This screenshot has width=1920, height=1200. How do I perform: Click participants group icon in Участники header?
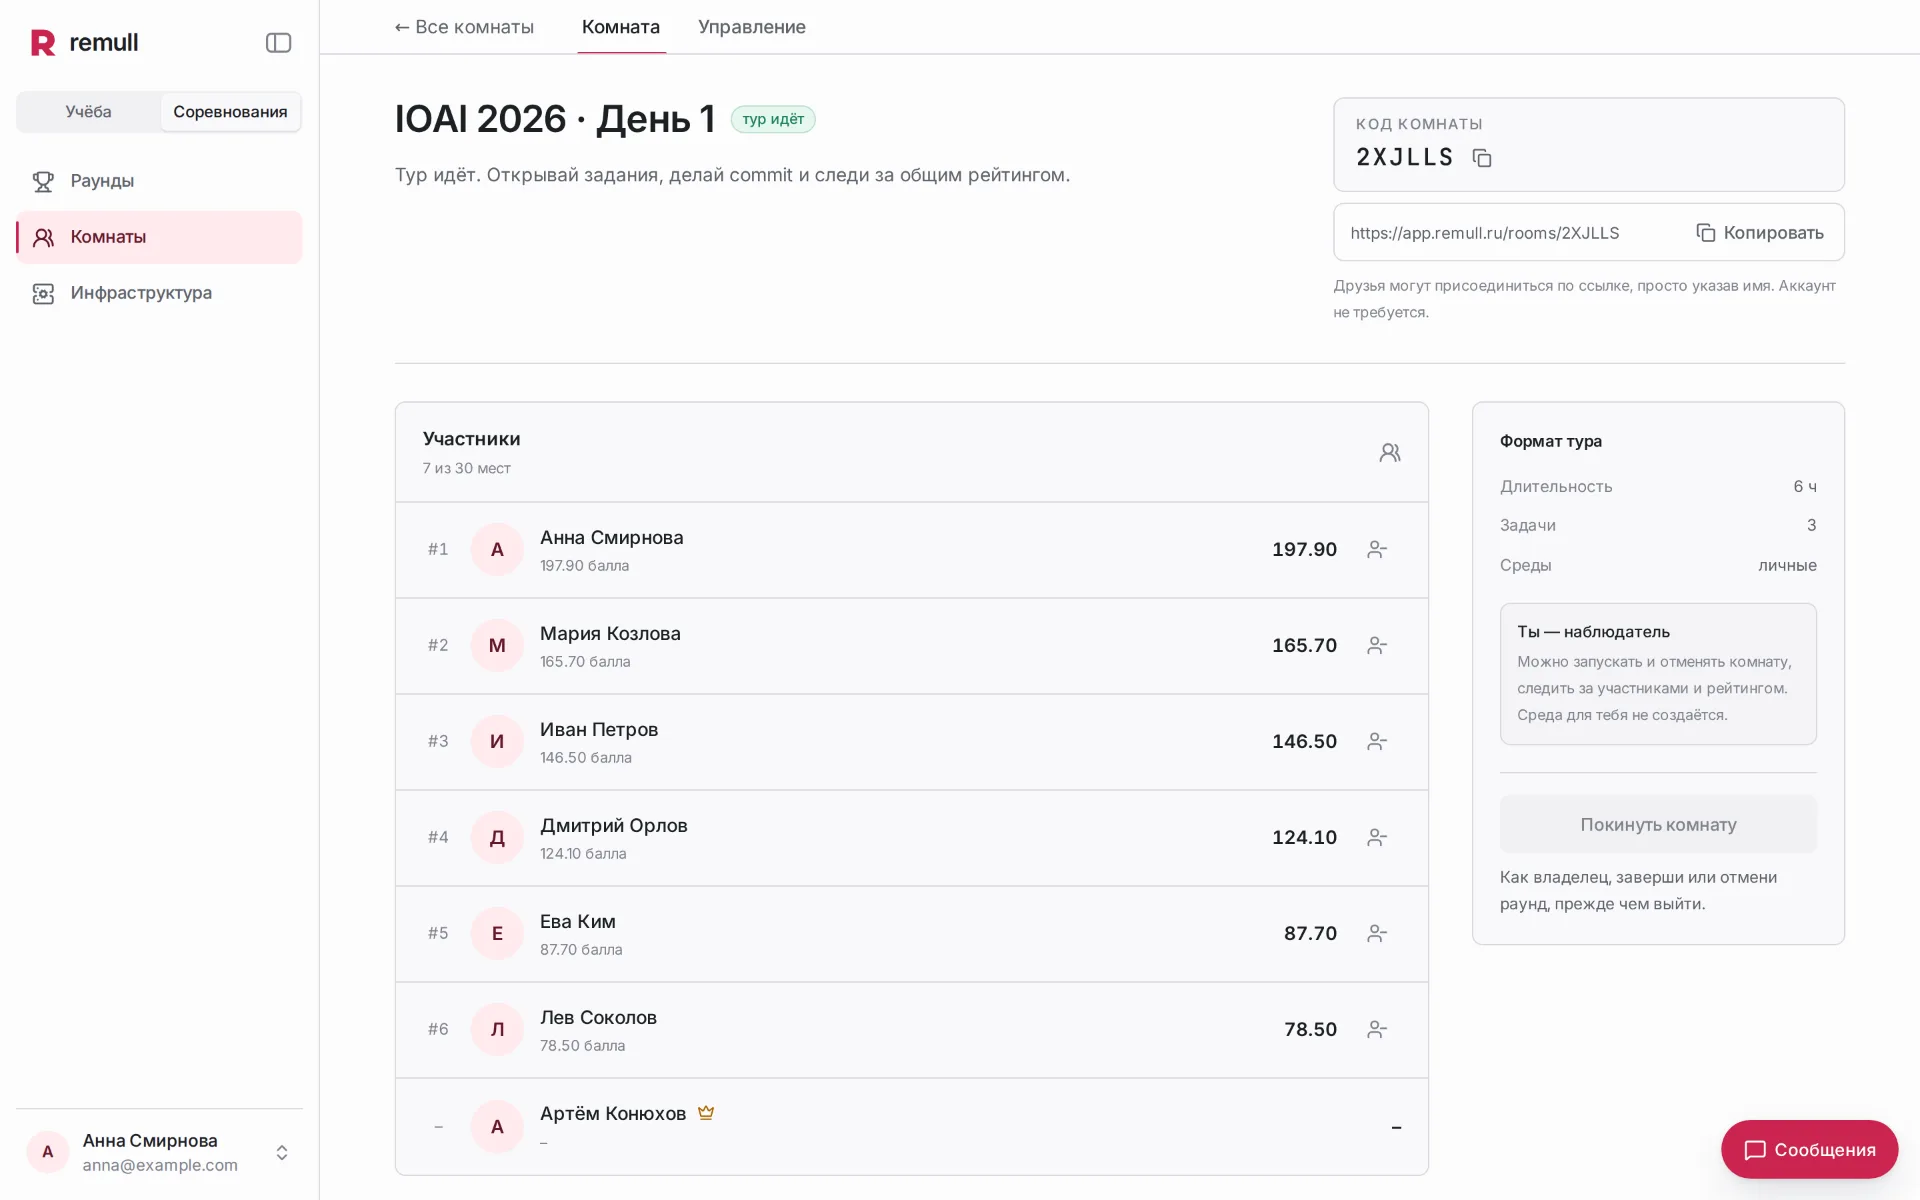coord(1390,453)
